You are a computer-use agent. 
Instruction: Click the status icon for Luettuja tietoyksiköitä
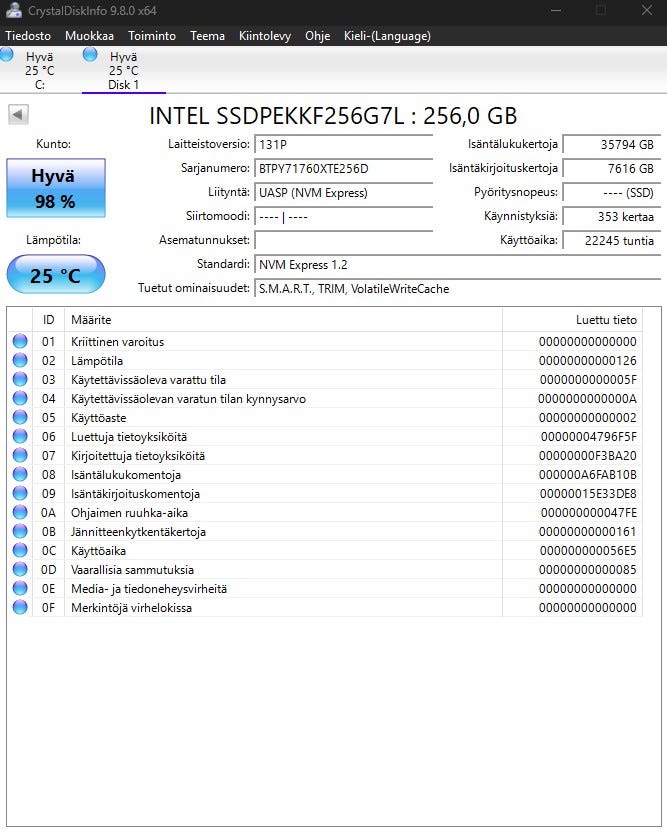[x=20, y=436]
